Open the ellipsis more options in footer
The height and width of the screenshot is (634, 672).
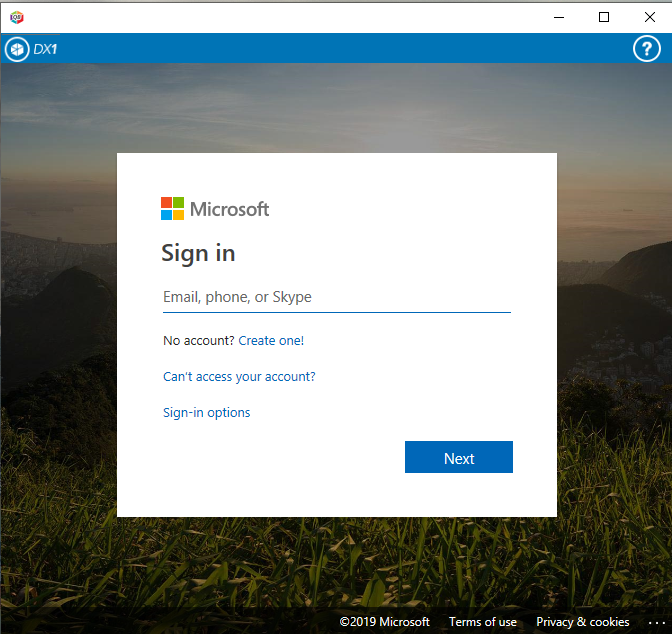[x=656, y=622]
